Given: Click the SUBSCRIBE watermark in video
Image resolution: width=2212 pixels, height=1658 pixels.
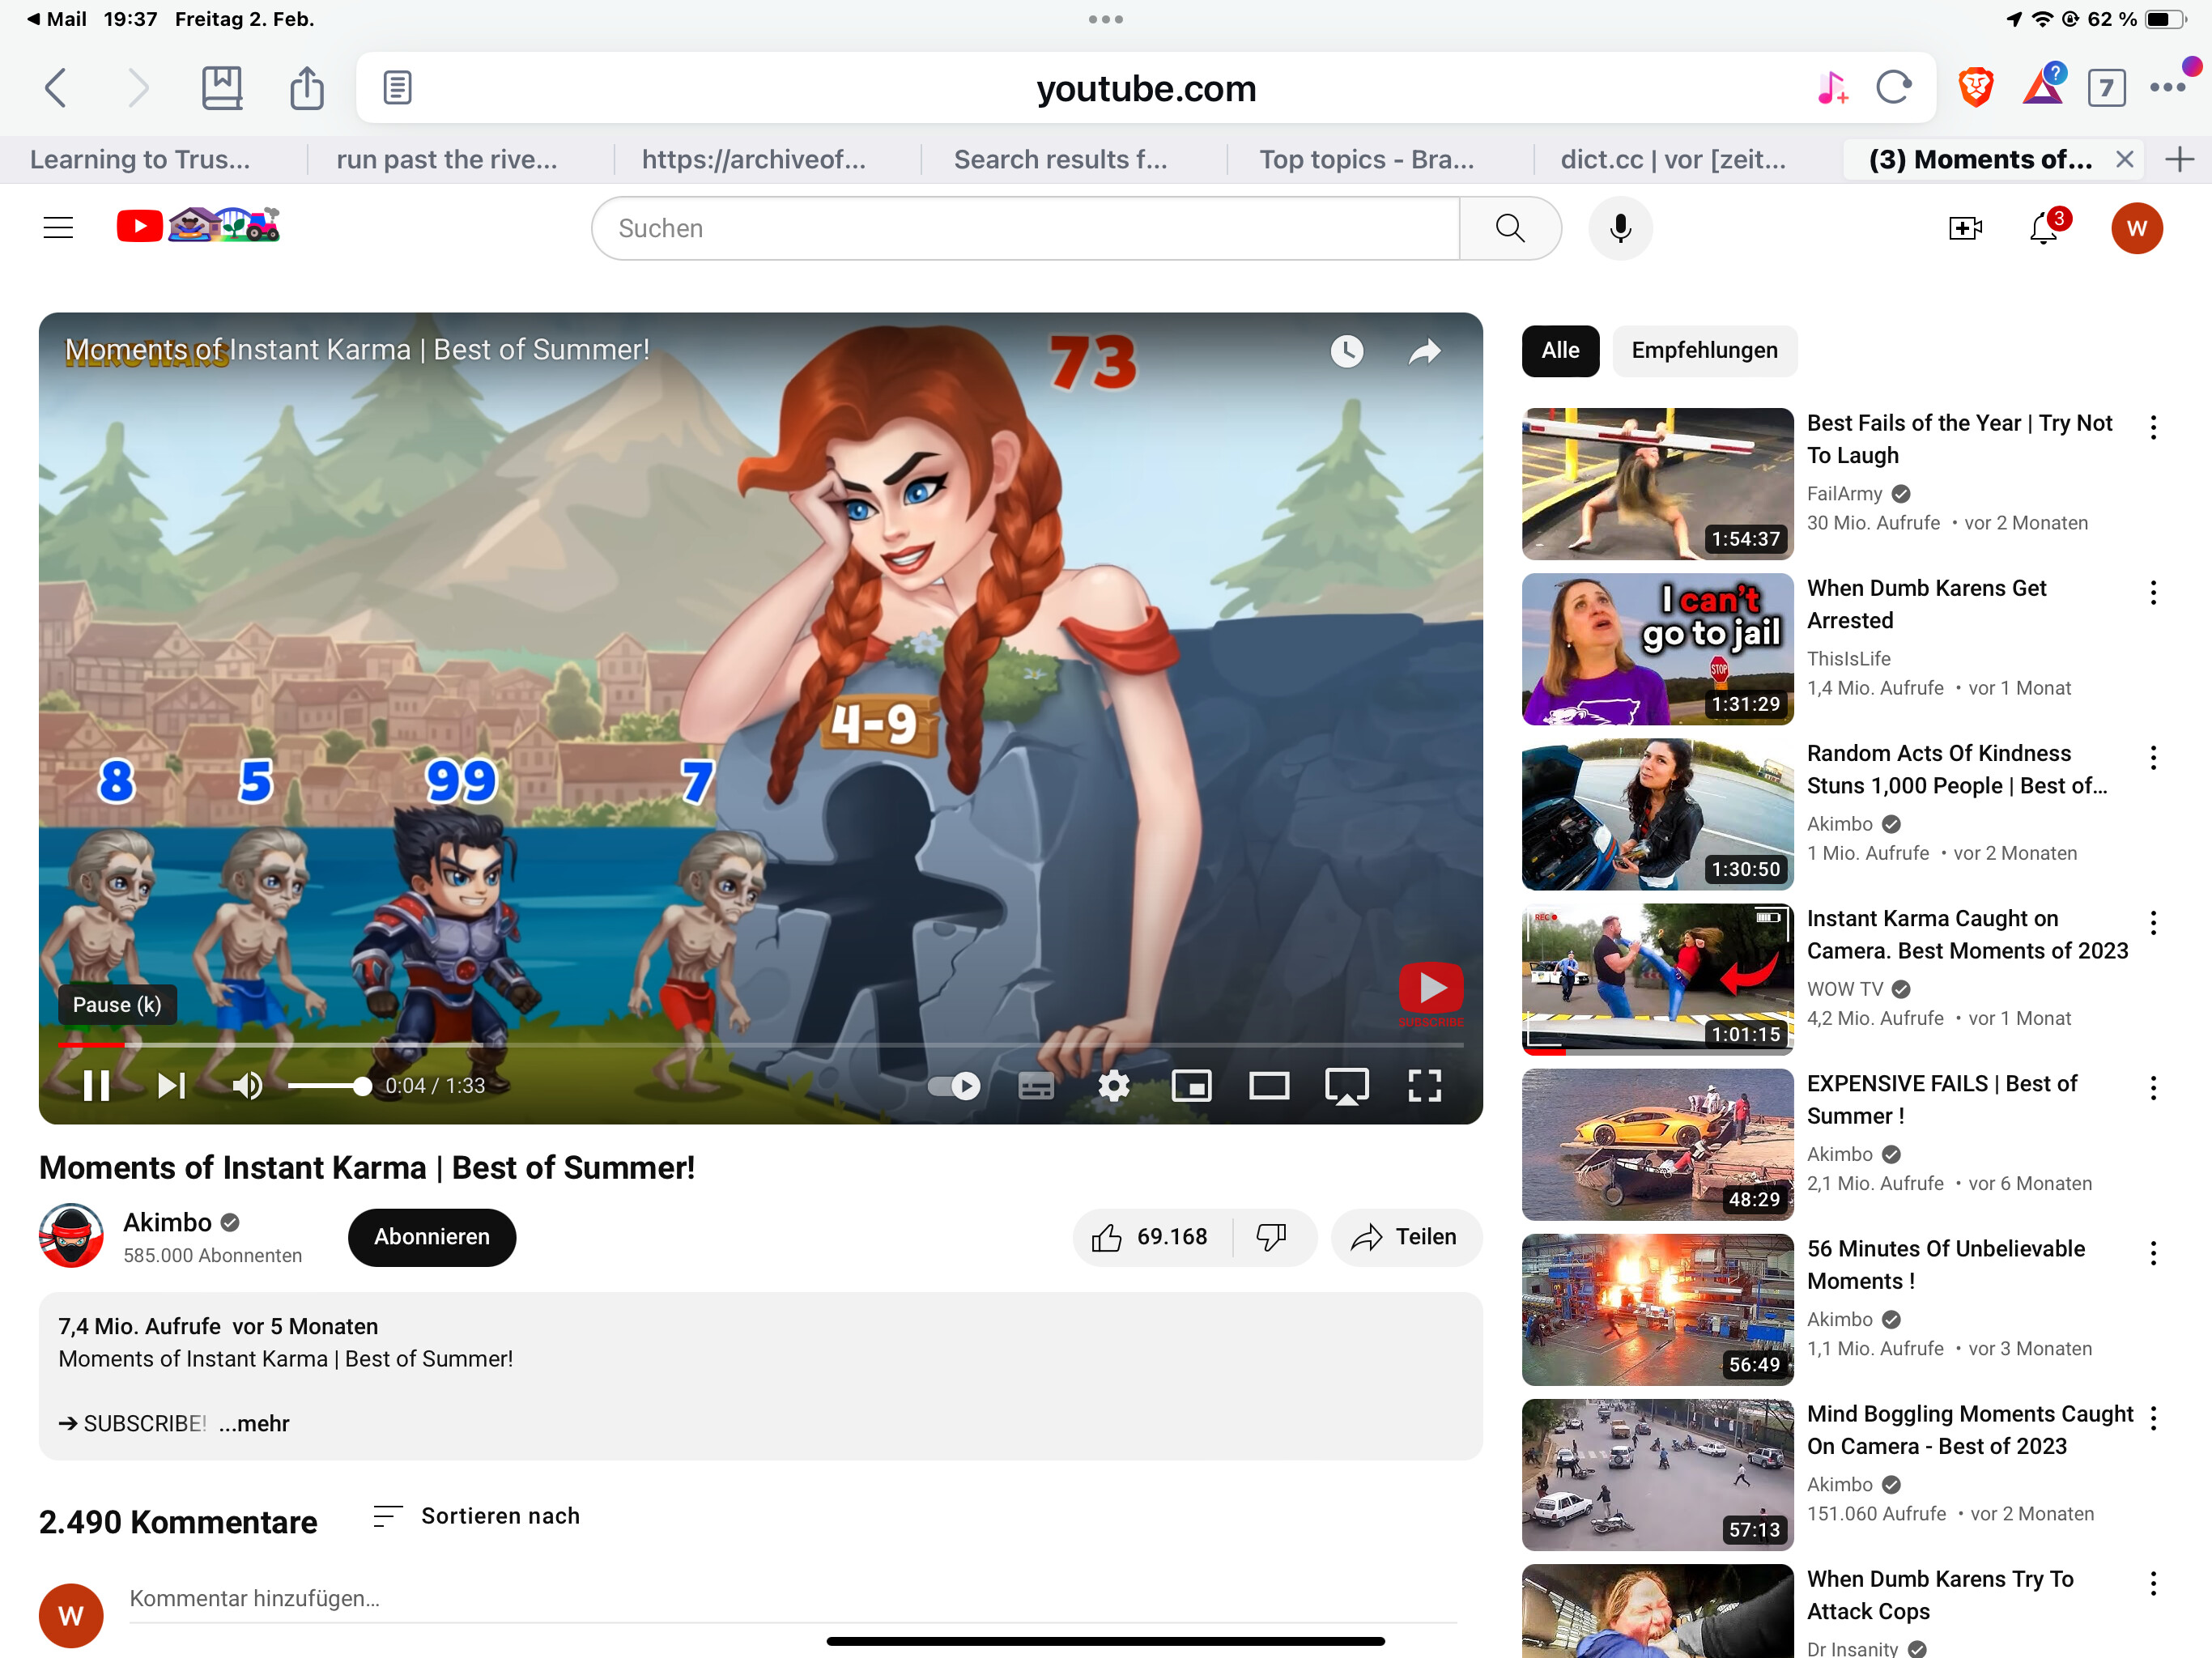Looking at the screenshot, I should click(1430, 994).
